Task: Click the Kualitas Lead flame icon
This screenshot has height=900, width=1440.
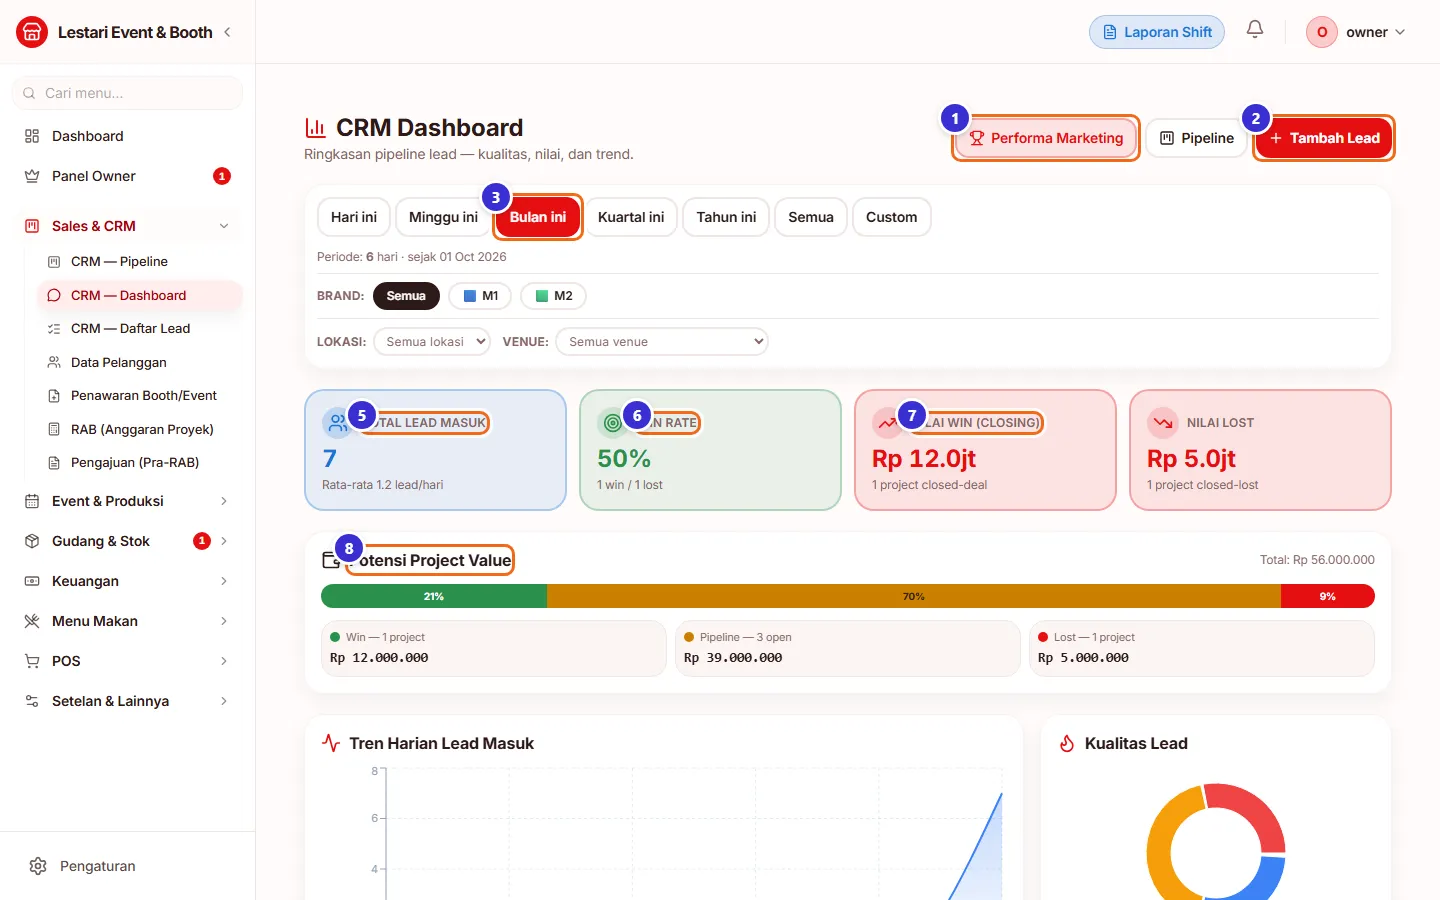Action: pos(1067,743)
